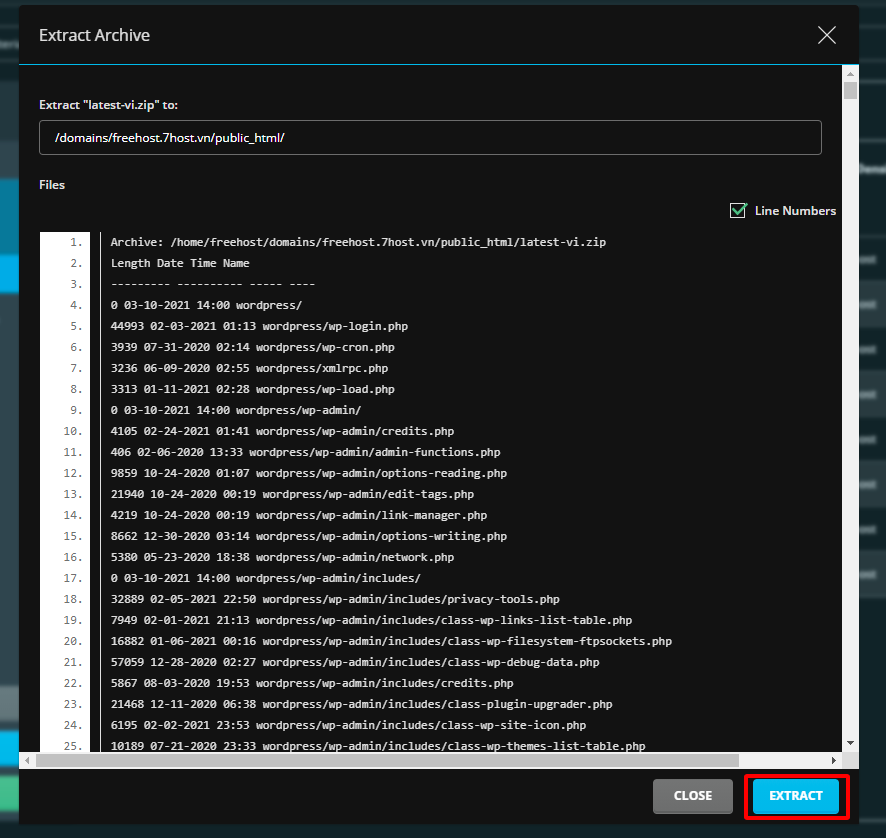886x838 pixels.
Task: Select the class-plugin-upgrader.php line
Action: 362,704
